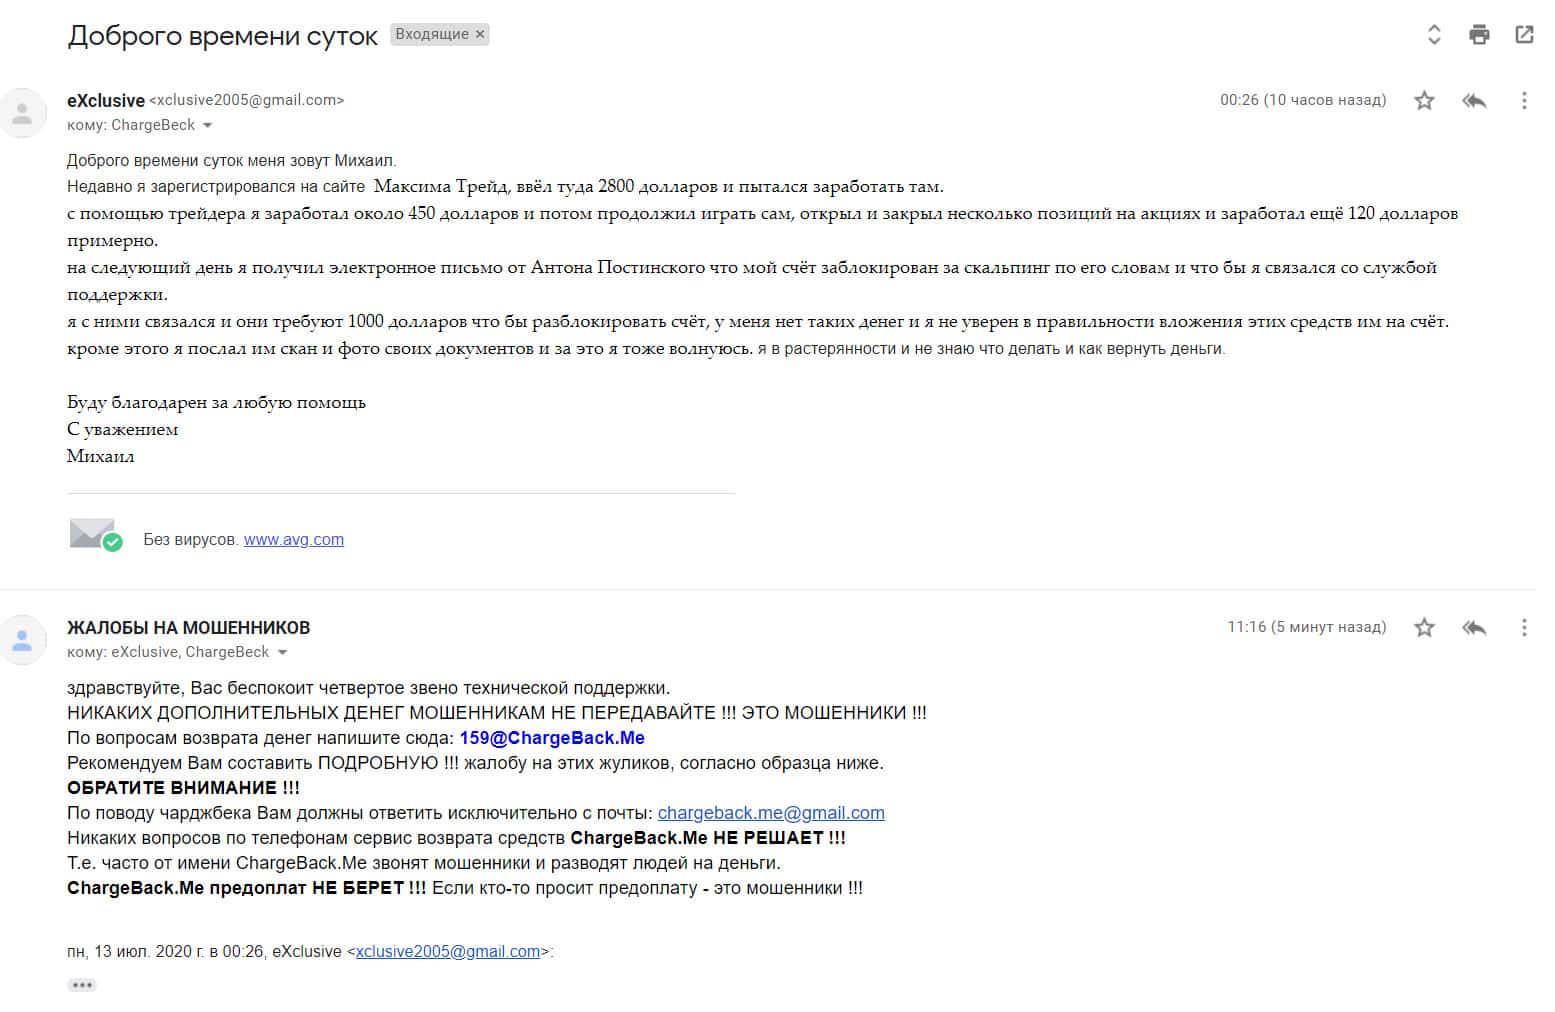
Task: Open more options for the eXclusive message
Action: click(1524, 100)
